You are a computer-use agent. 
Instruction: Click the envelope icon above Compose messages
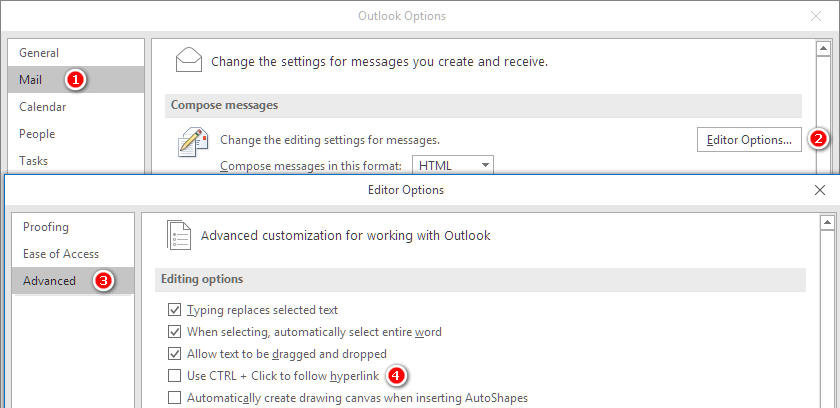[x=189, y=59]
